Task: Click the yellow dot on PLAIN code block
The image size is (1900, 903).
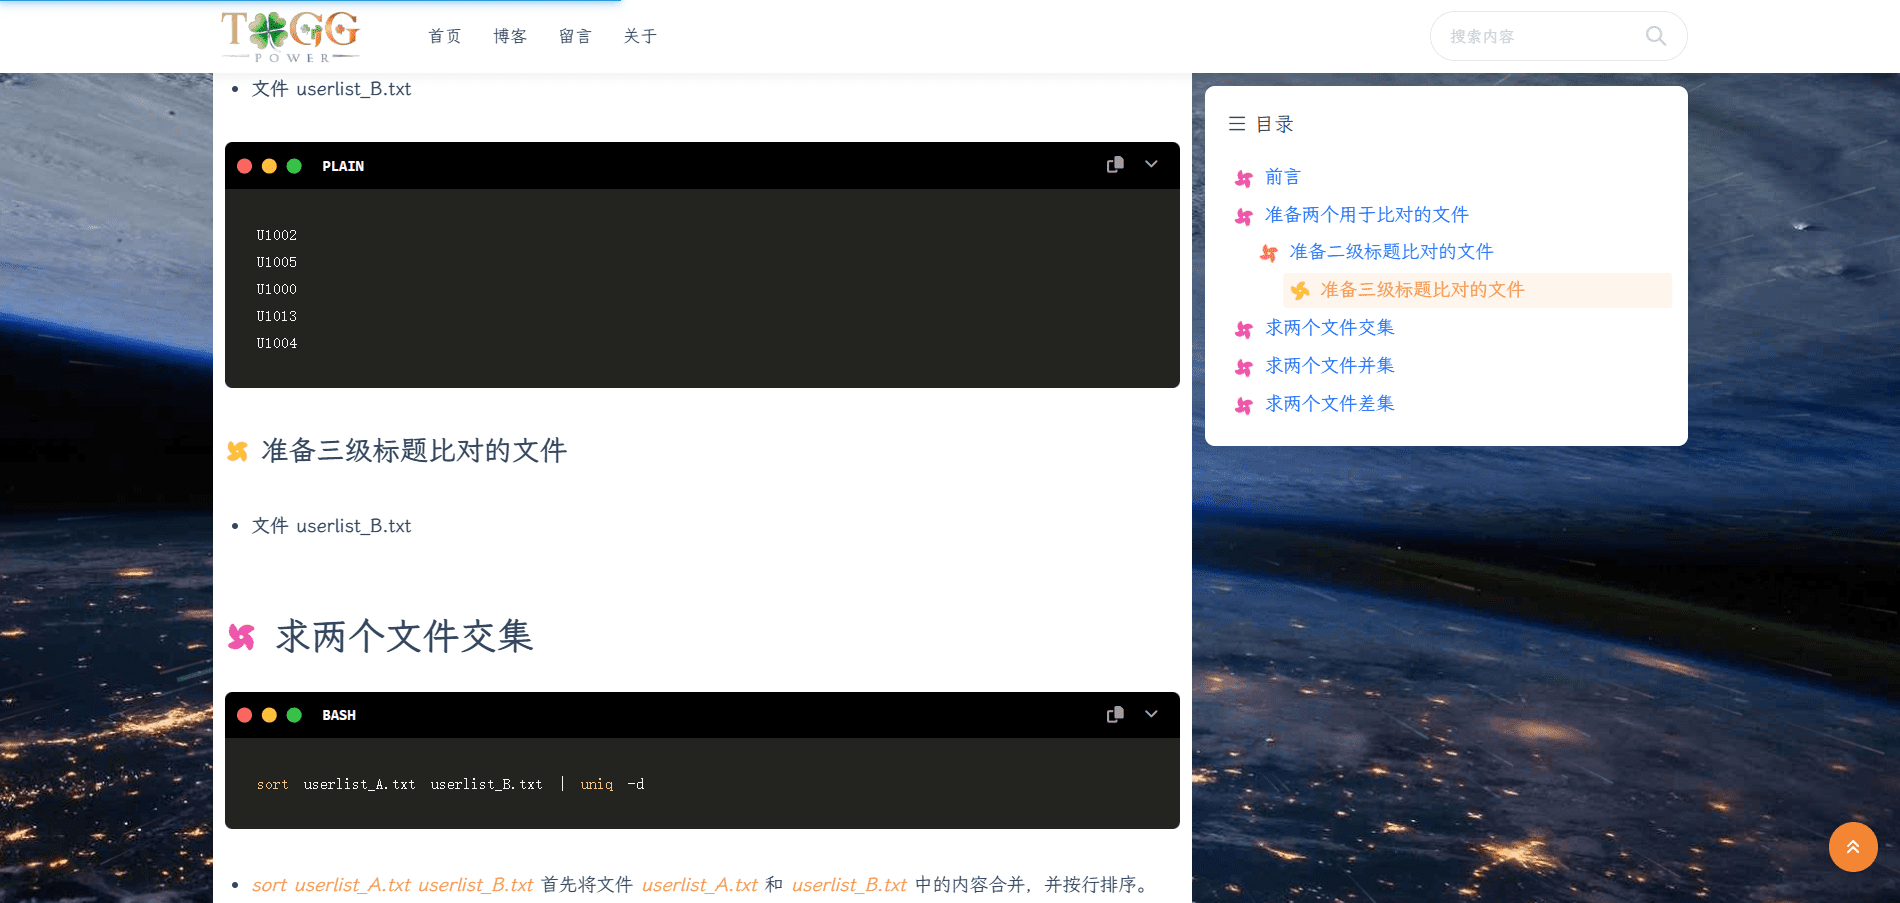Action: point(269,166)
